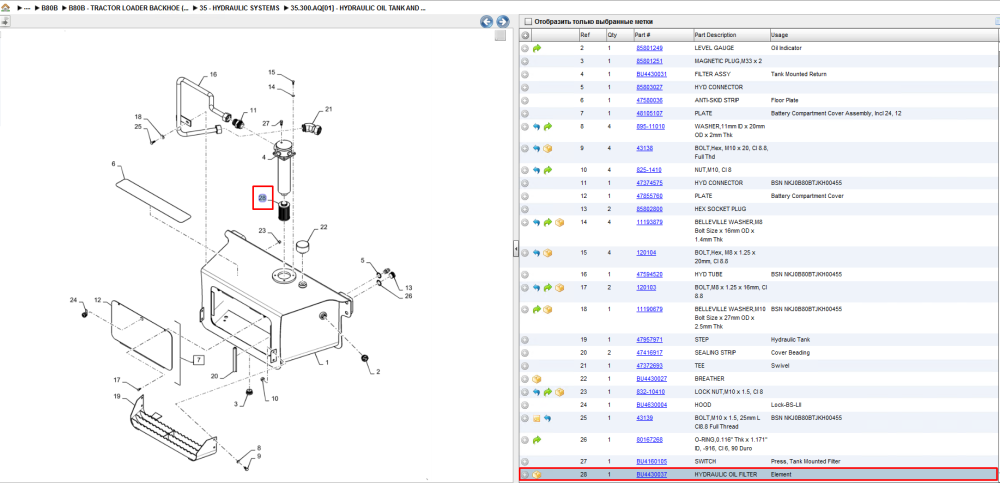1000x483 pixels.
Task: Toggle the gray selector for FILTER ASSY row
Action: pos(525,74)
